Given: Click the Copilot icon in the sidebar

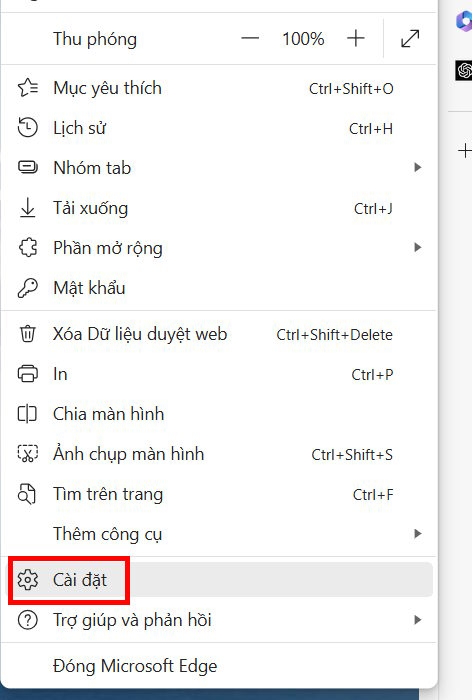Looking at the screenshot, I should (464, 21).
